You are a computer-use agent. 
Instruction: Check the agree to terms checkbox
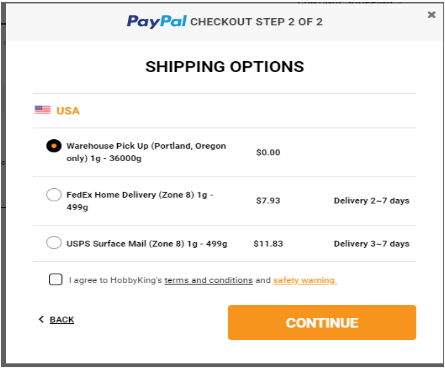pos(56,279)
